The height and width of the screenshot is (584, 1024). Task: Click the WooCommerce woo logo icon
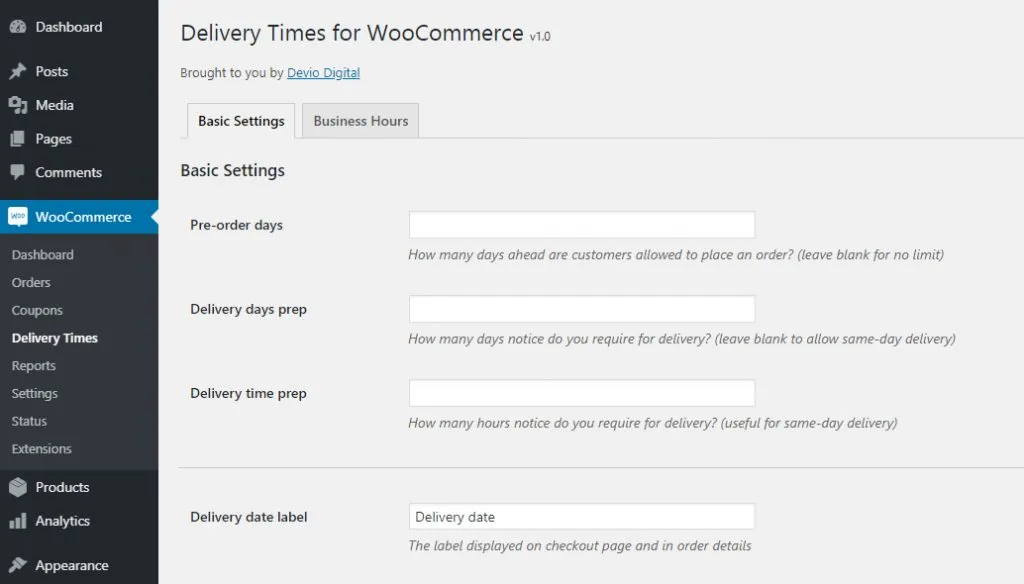coord(18,216)
